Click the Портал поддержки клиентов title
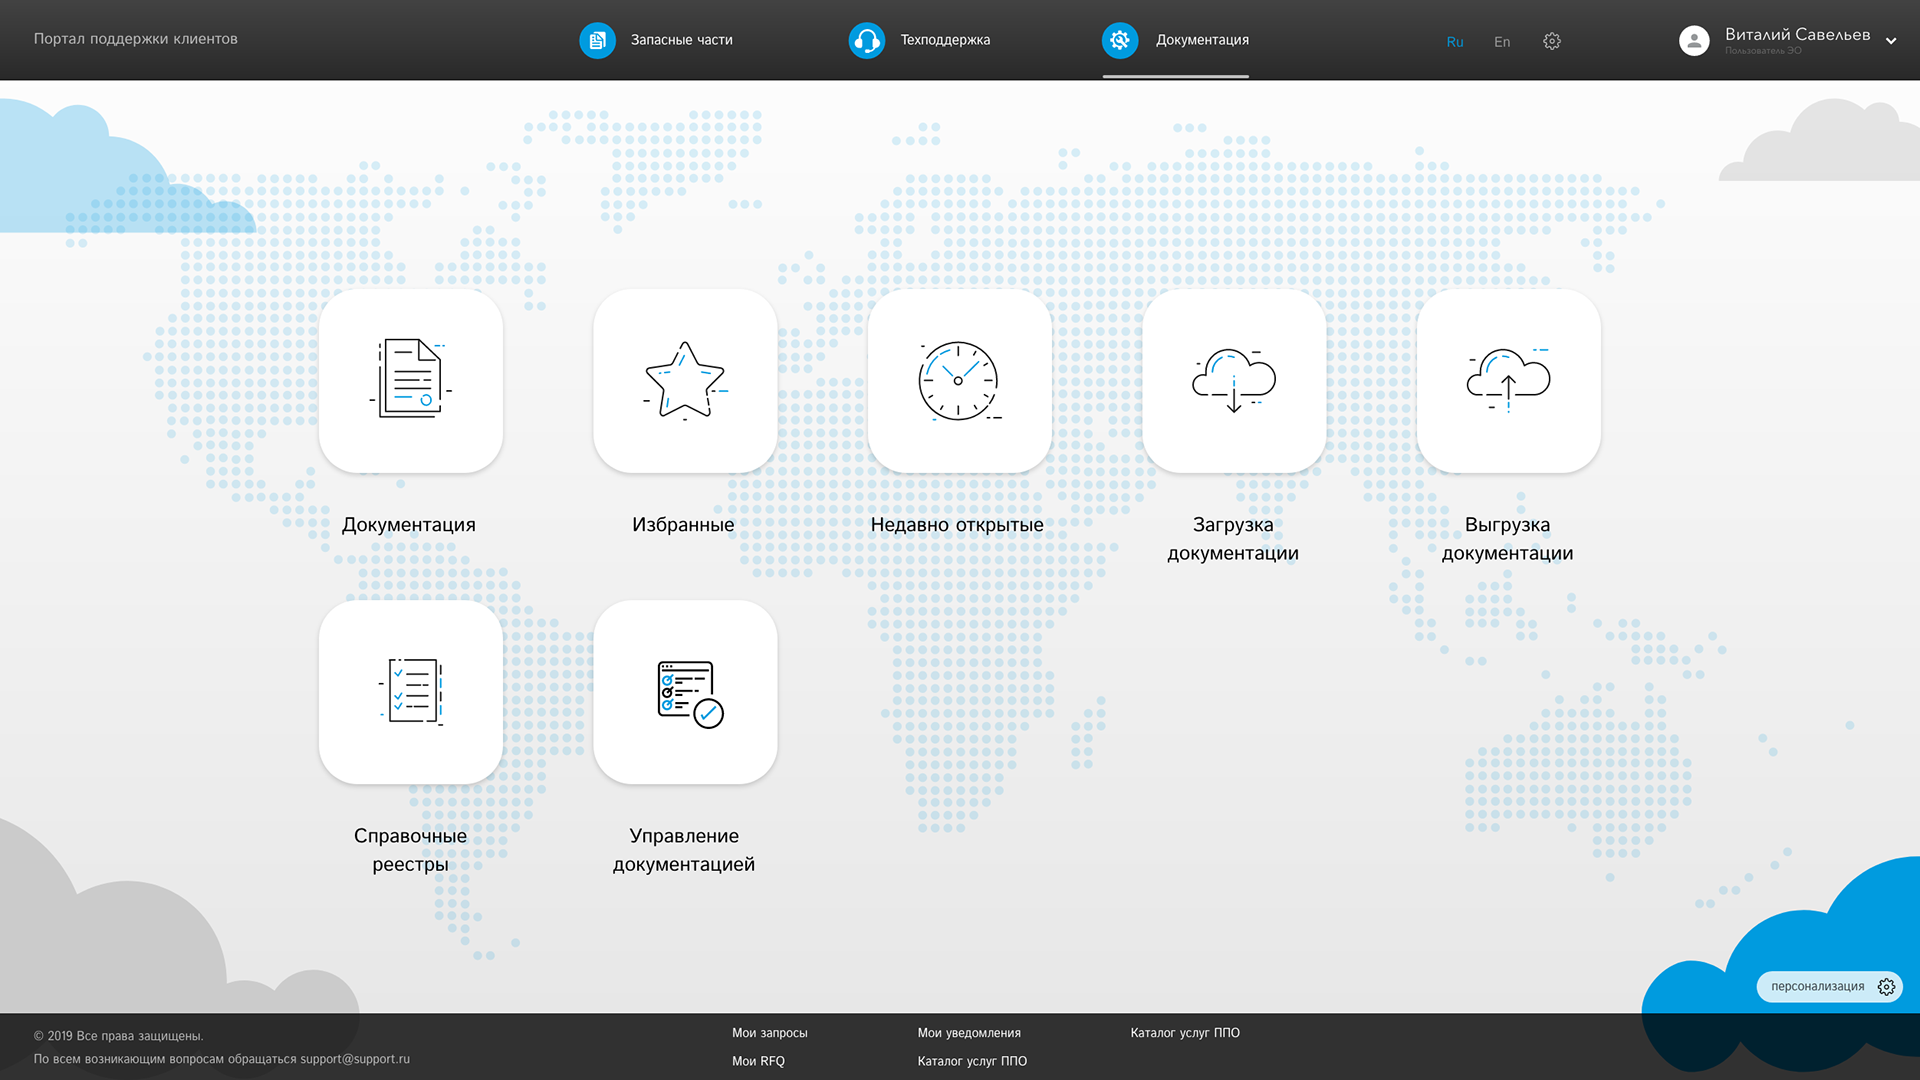 click(x=136, y=39)
